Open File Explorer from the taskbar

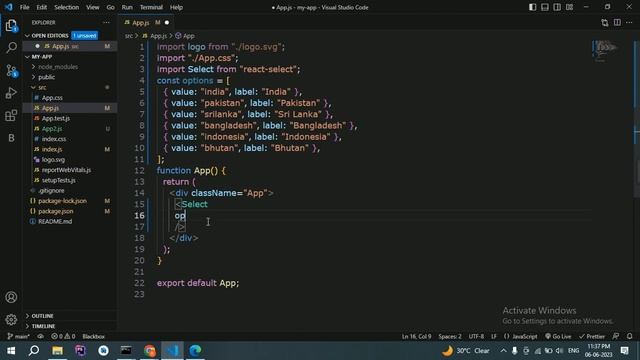point(57,350)
